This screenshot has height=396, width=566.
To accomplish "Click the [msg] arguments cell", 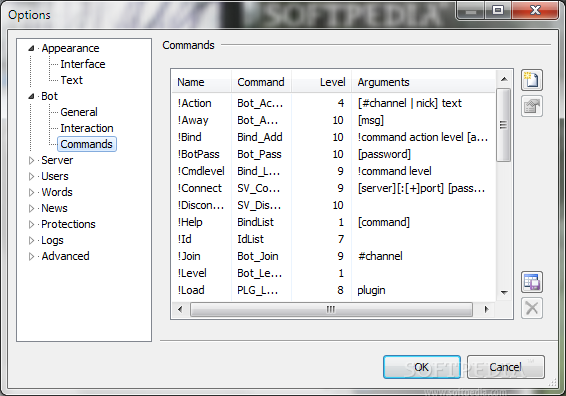I will coord(371,120).
